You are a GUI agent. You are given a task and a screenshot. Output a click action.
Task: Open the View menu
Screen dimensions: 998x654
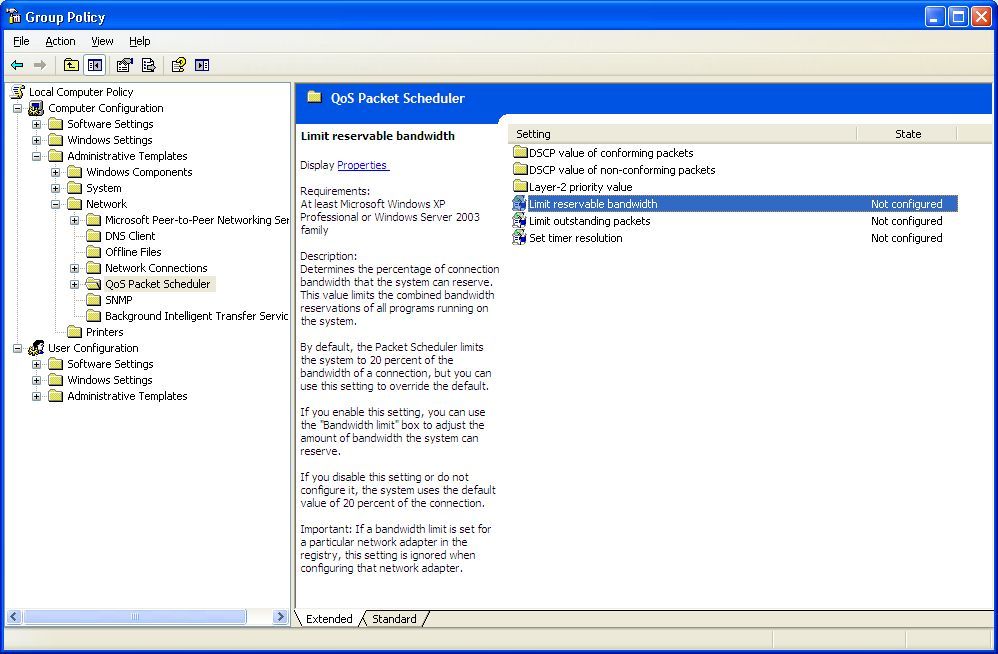(102, 41)
